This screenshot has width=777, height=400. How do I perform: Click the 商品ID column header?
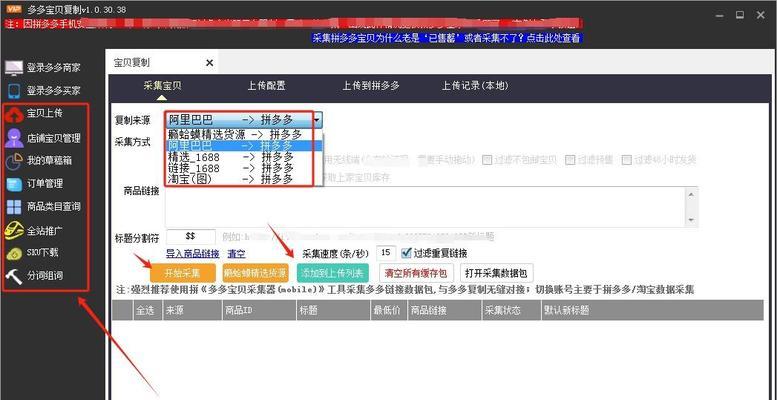259,310
